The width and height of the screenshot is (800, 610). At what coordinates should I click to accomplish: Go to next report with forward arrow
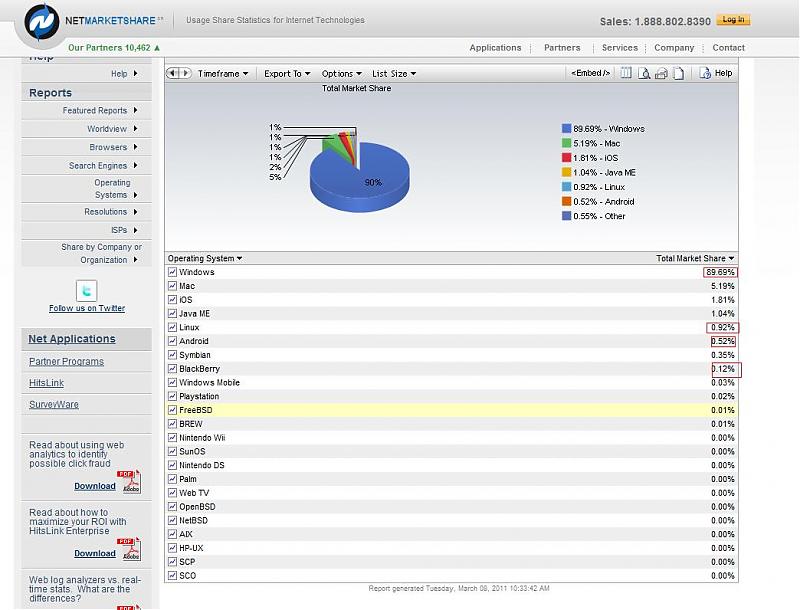186,73
